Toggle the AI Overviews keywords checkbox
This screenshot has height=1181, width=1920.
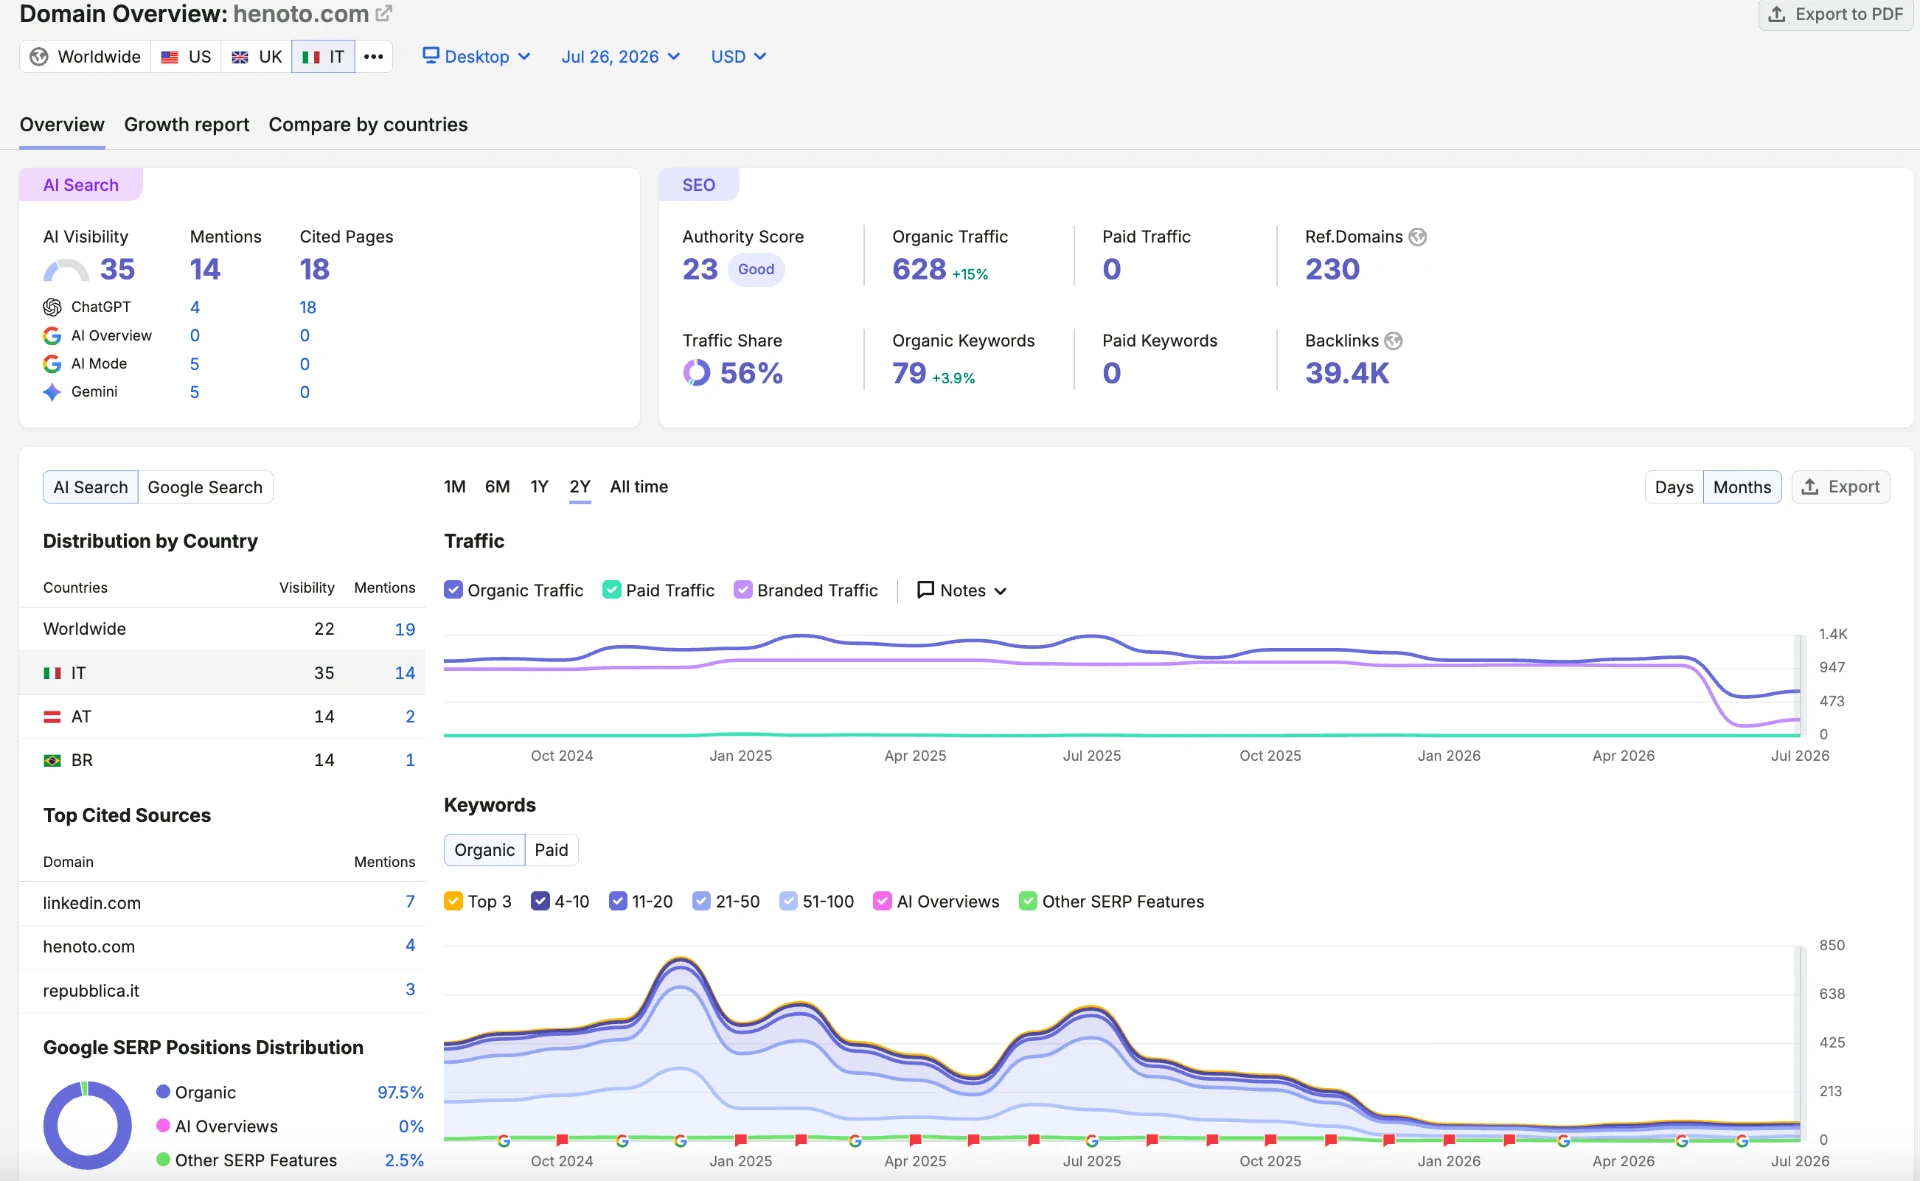coord(883,901)
